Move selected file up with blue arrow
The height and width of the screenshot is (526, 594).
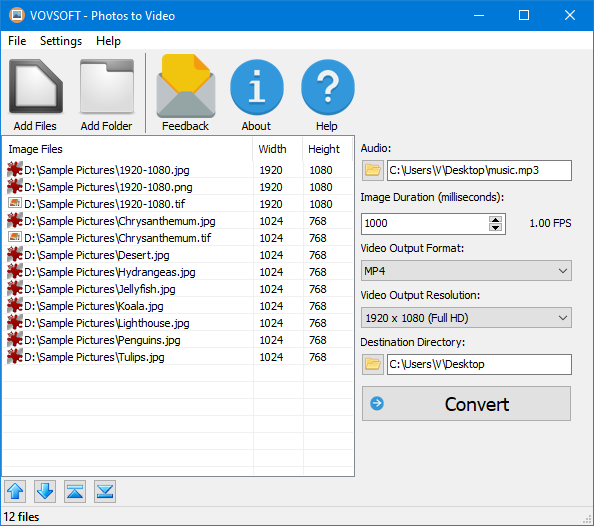coord(15,492)
